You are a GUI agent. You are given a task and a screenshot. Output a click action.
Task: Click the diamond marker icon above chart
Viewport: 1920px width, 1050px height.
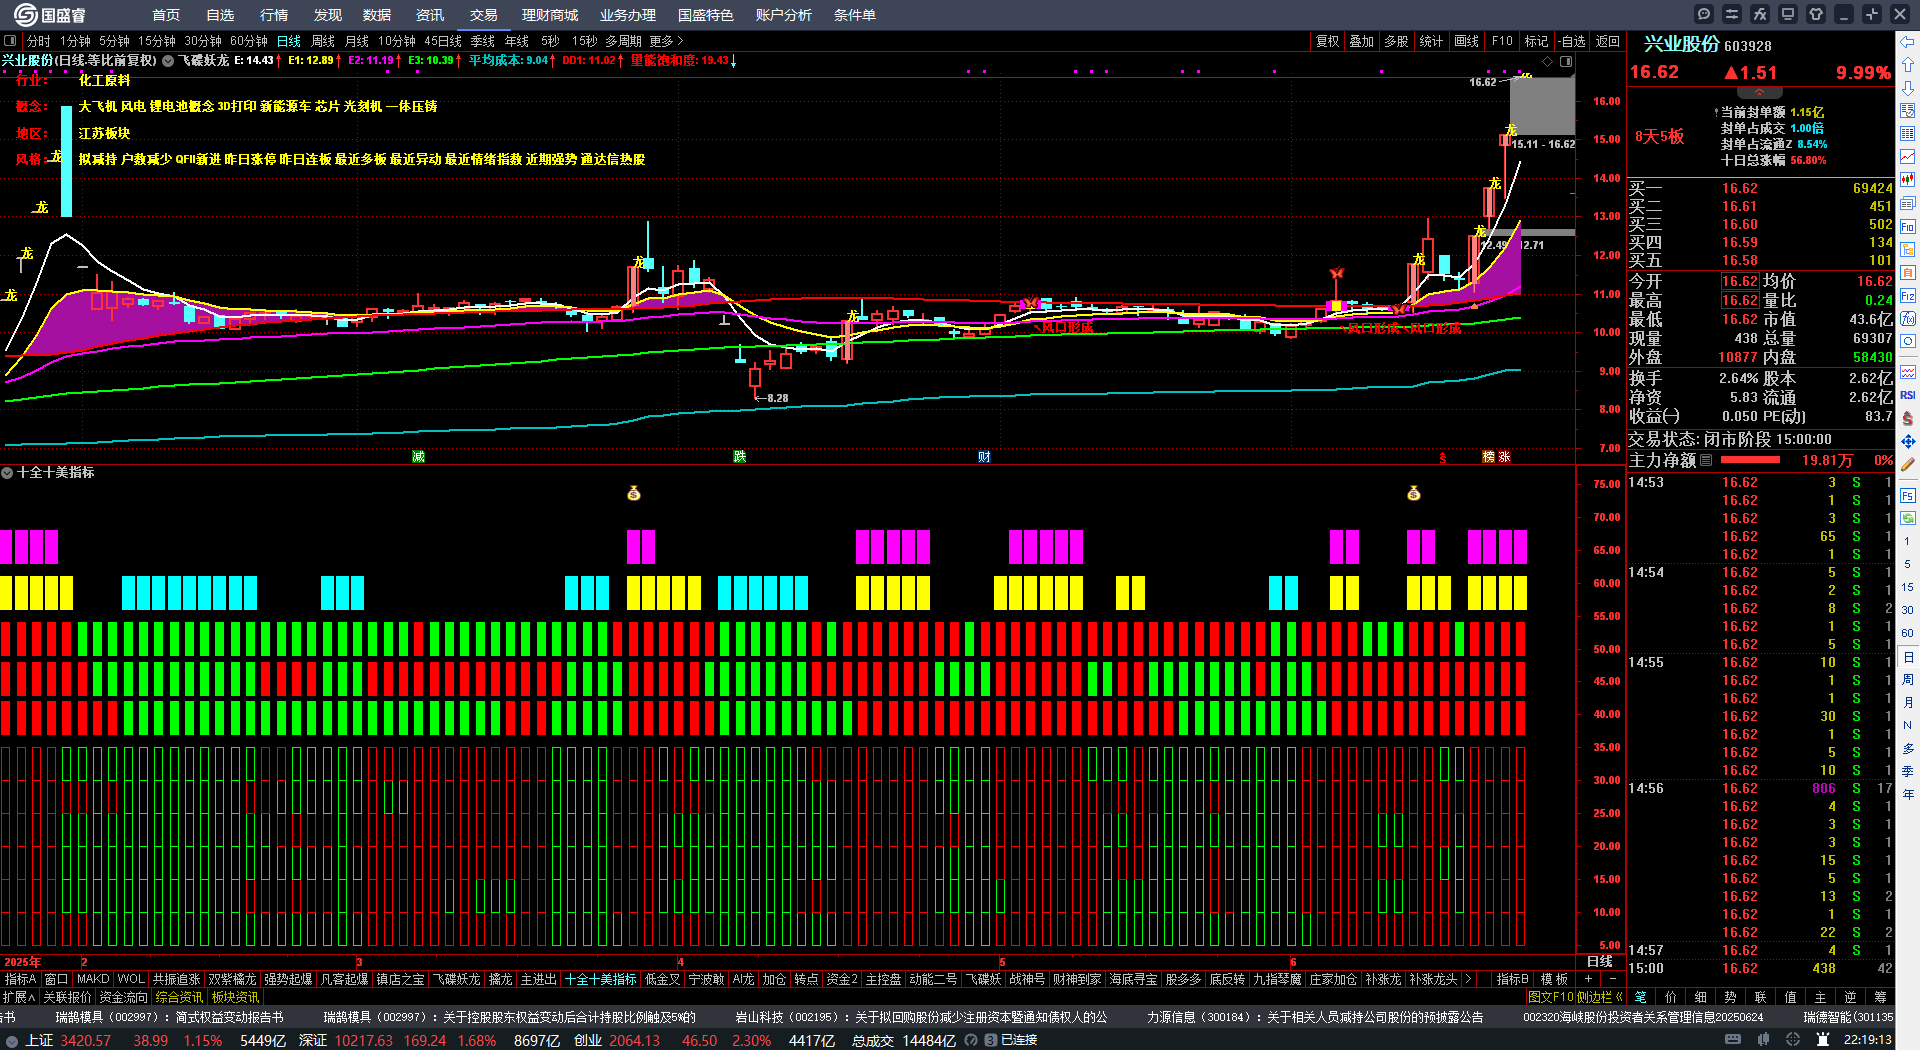(x=1548, y=61)
